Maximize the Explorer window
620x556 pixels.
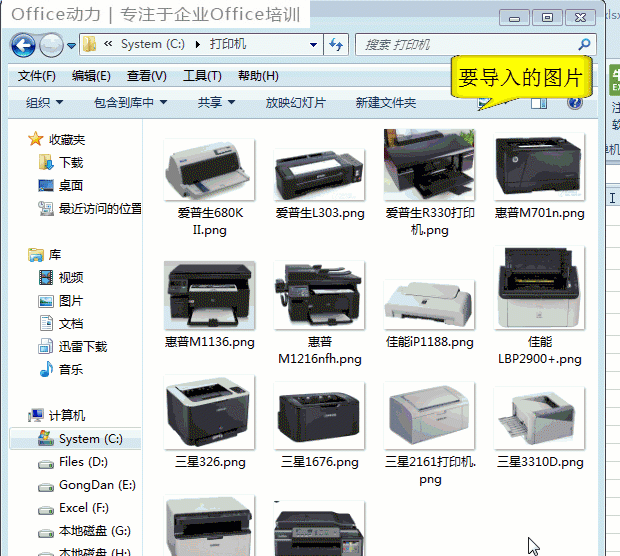pyautogui.click(x=547, y=18)
